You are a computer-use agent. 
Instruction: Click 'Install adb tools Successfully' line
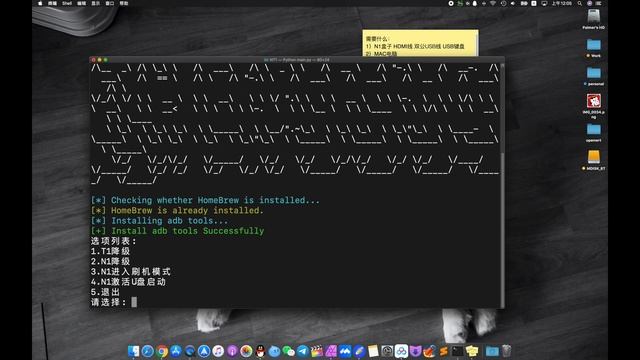178,231
